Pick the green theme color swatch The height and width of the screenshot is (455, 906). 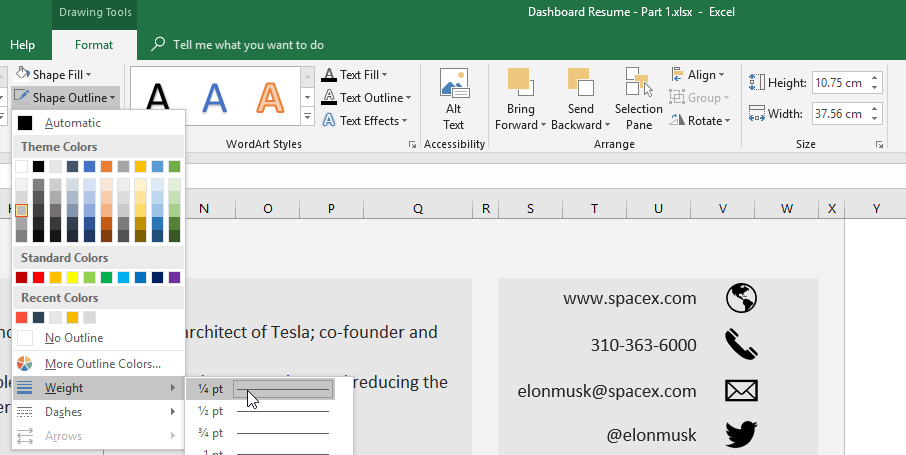[174, 167]
